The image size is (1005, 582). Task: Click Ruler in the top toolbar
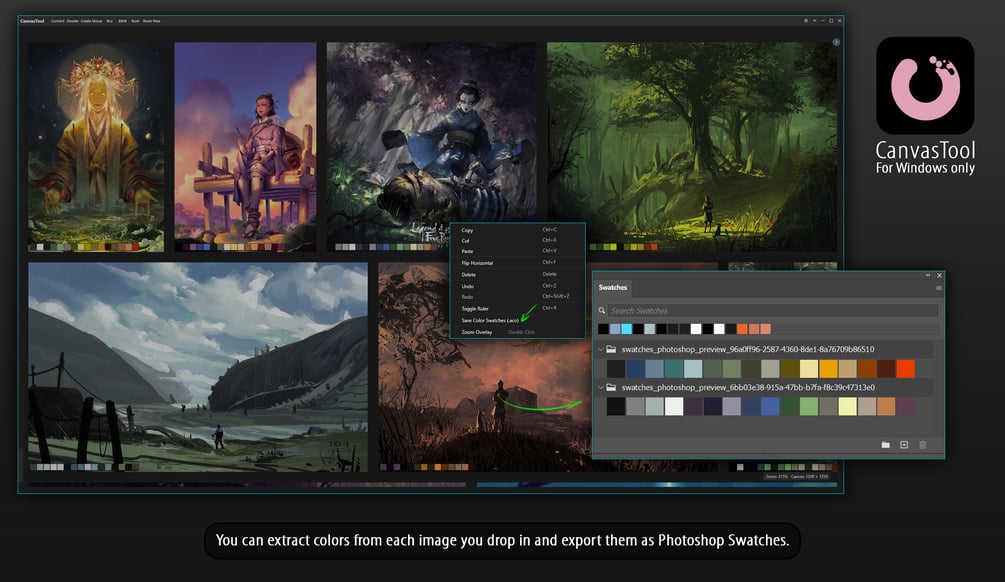click(x=135, y=21)
